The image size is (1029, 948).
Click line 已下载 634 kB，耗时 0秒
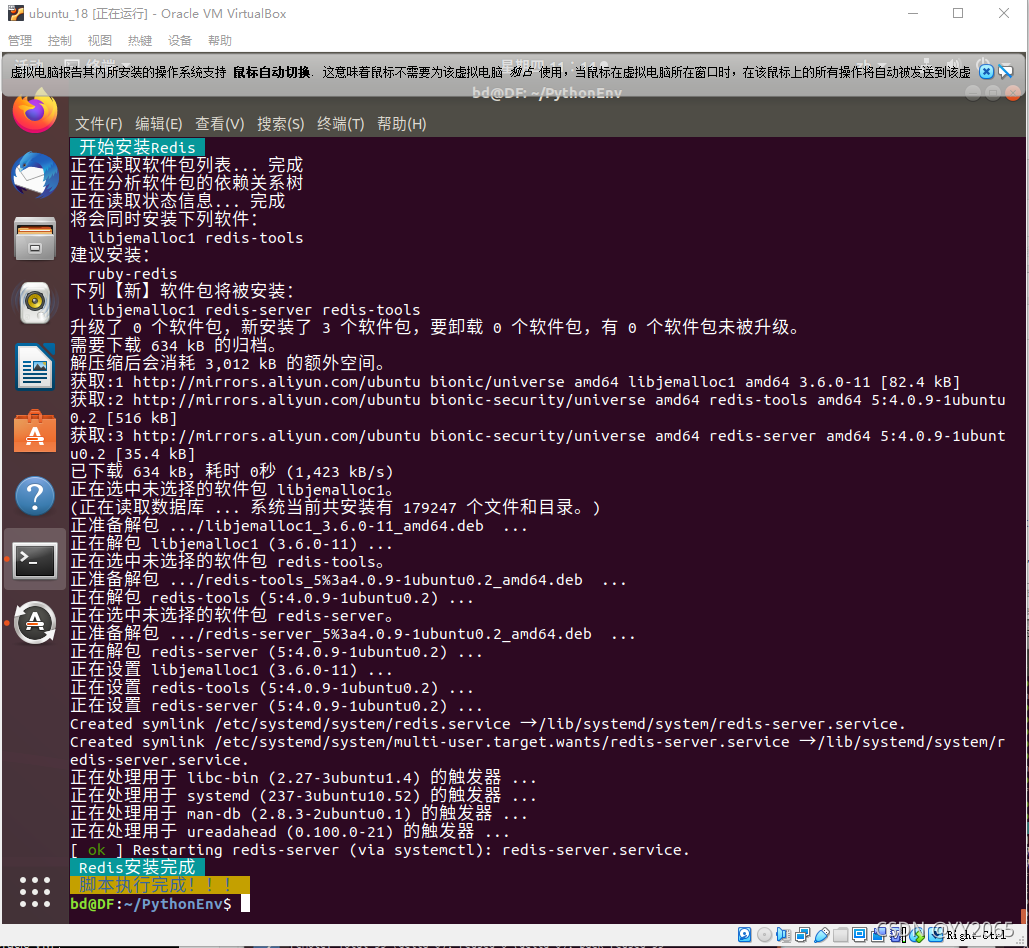[x=231, y=471]
